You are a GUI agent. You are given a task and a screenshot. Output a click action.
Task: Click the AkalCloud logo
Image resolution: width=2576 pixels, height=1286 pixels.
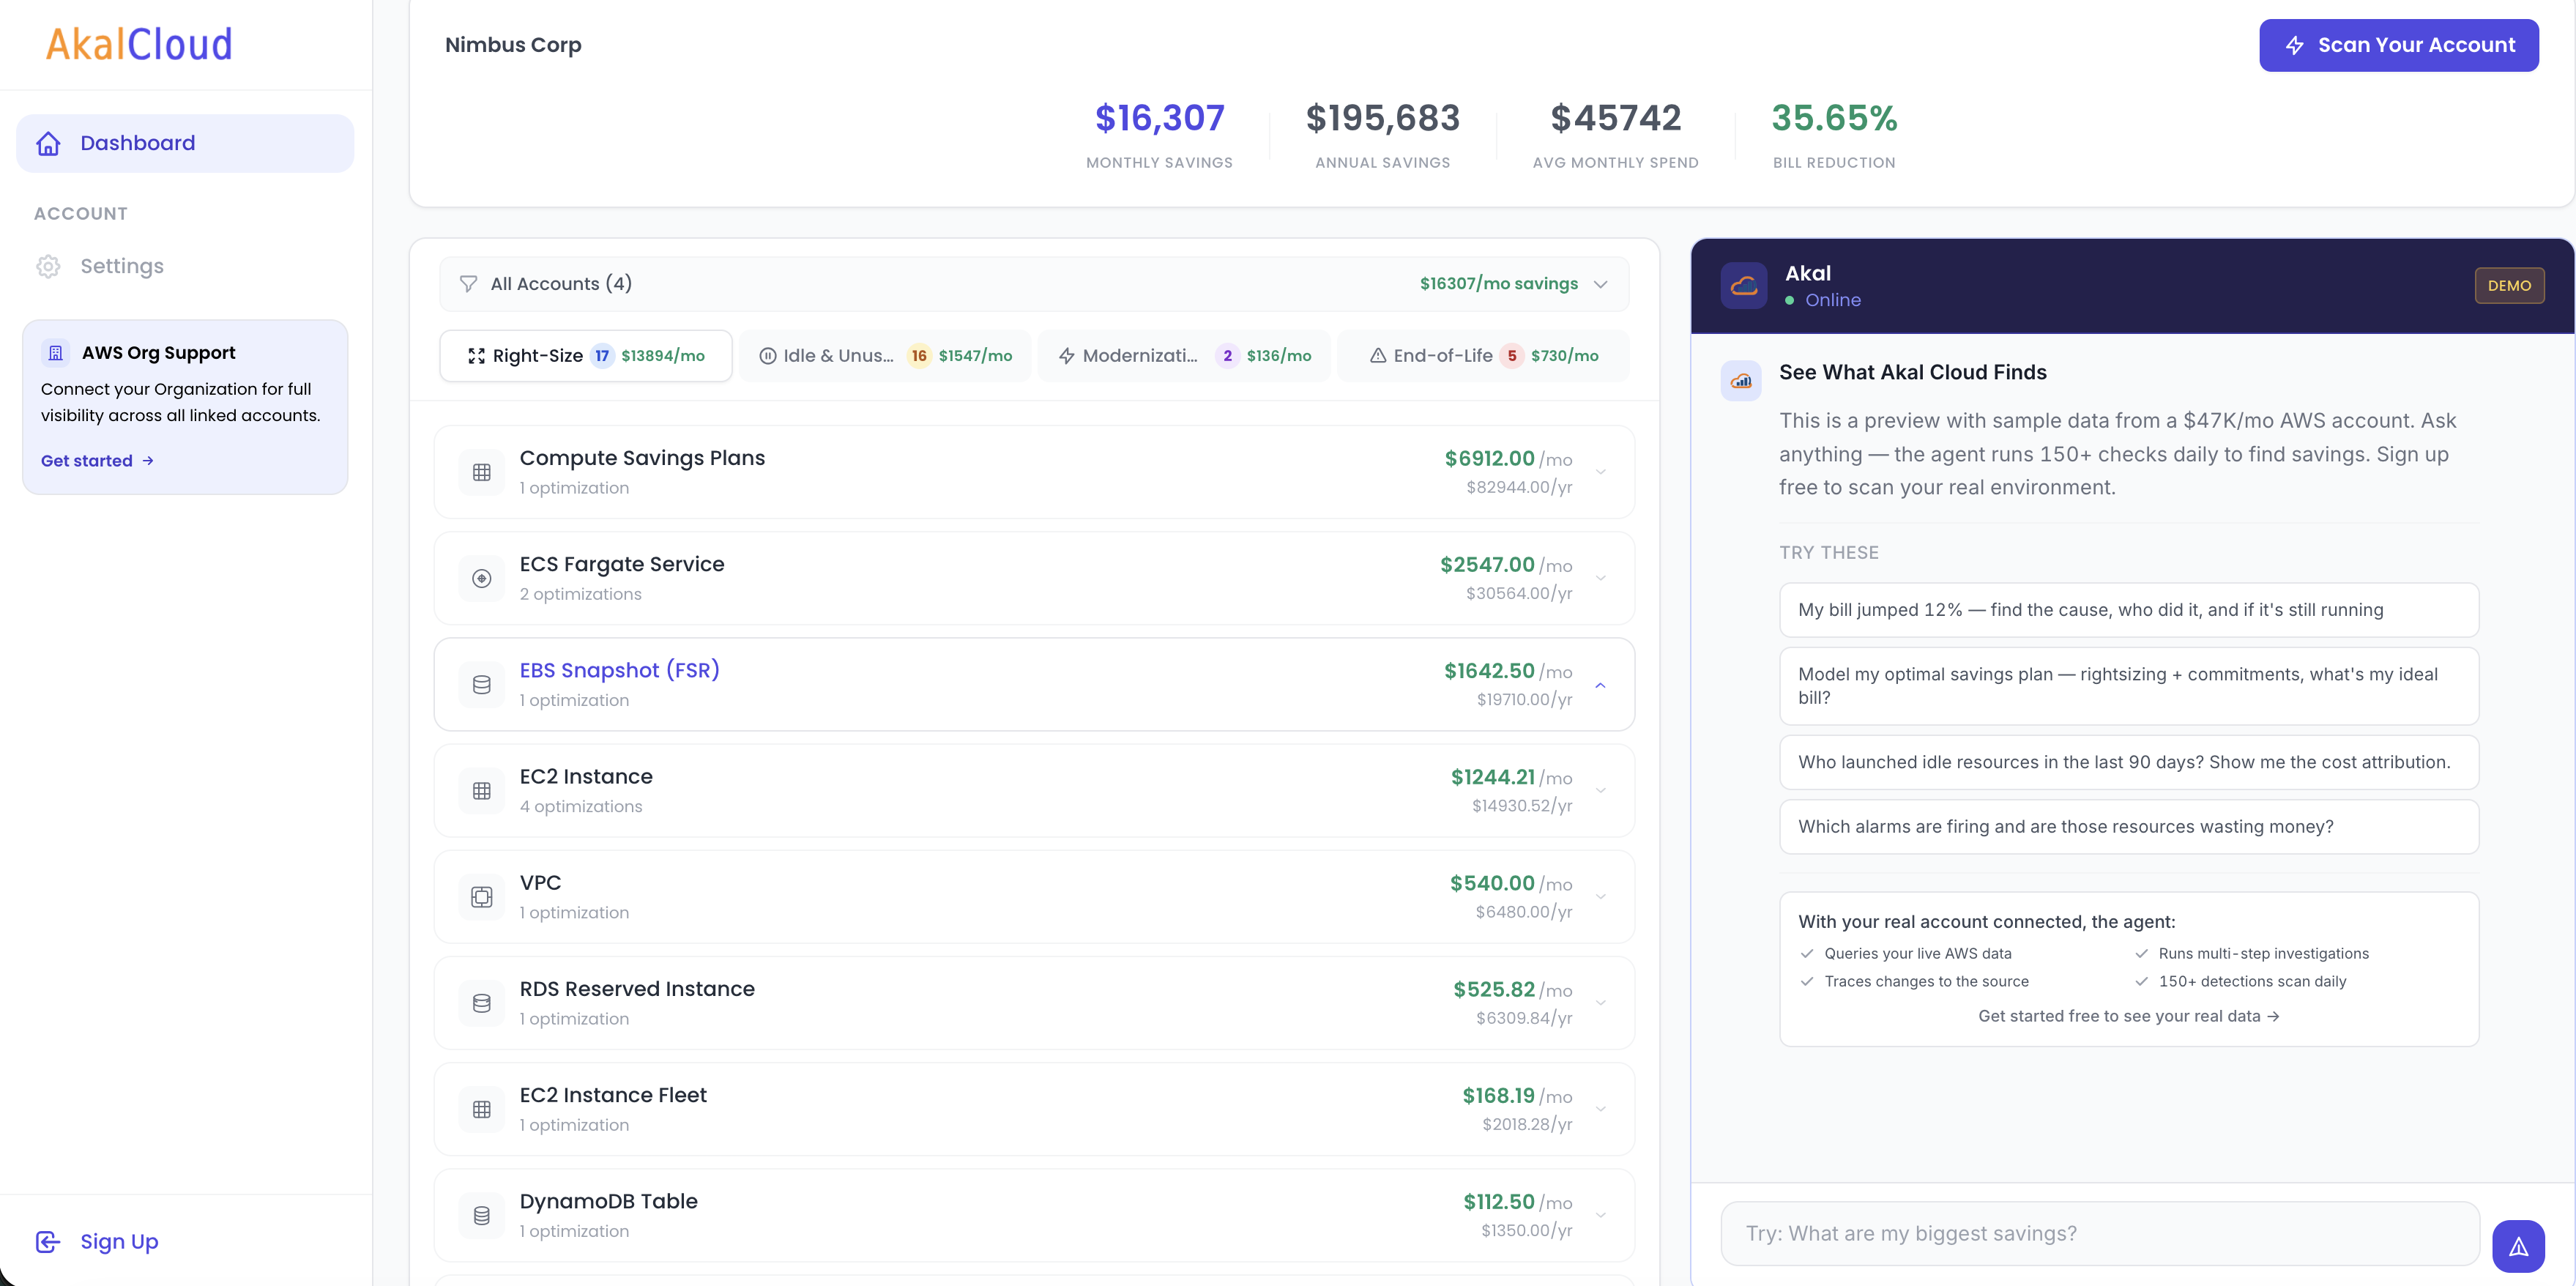[x=139, y=44]
